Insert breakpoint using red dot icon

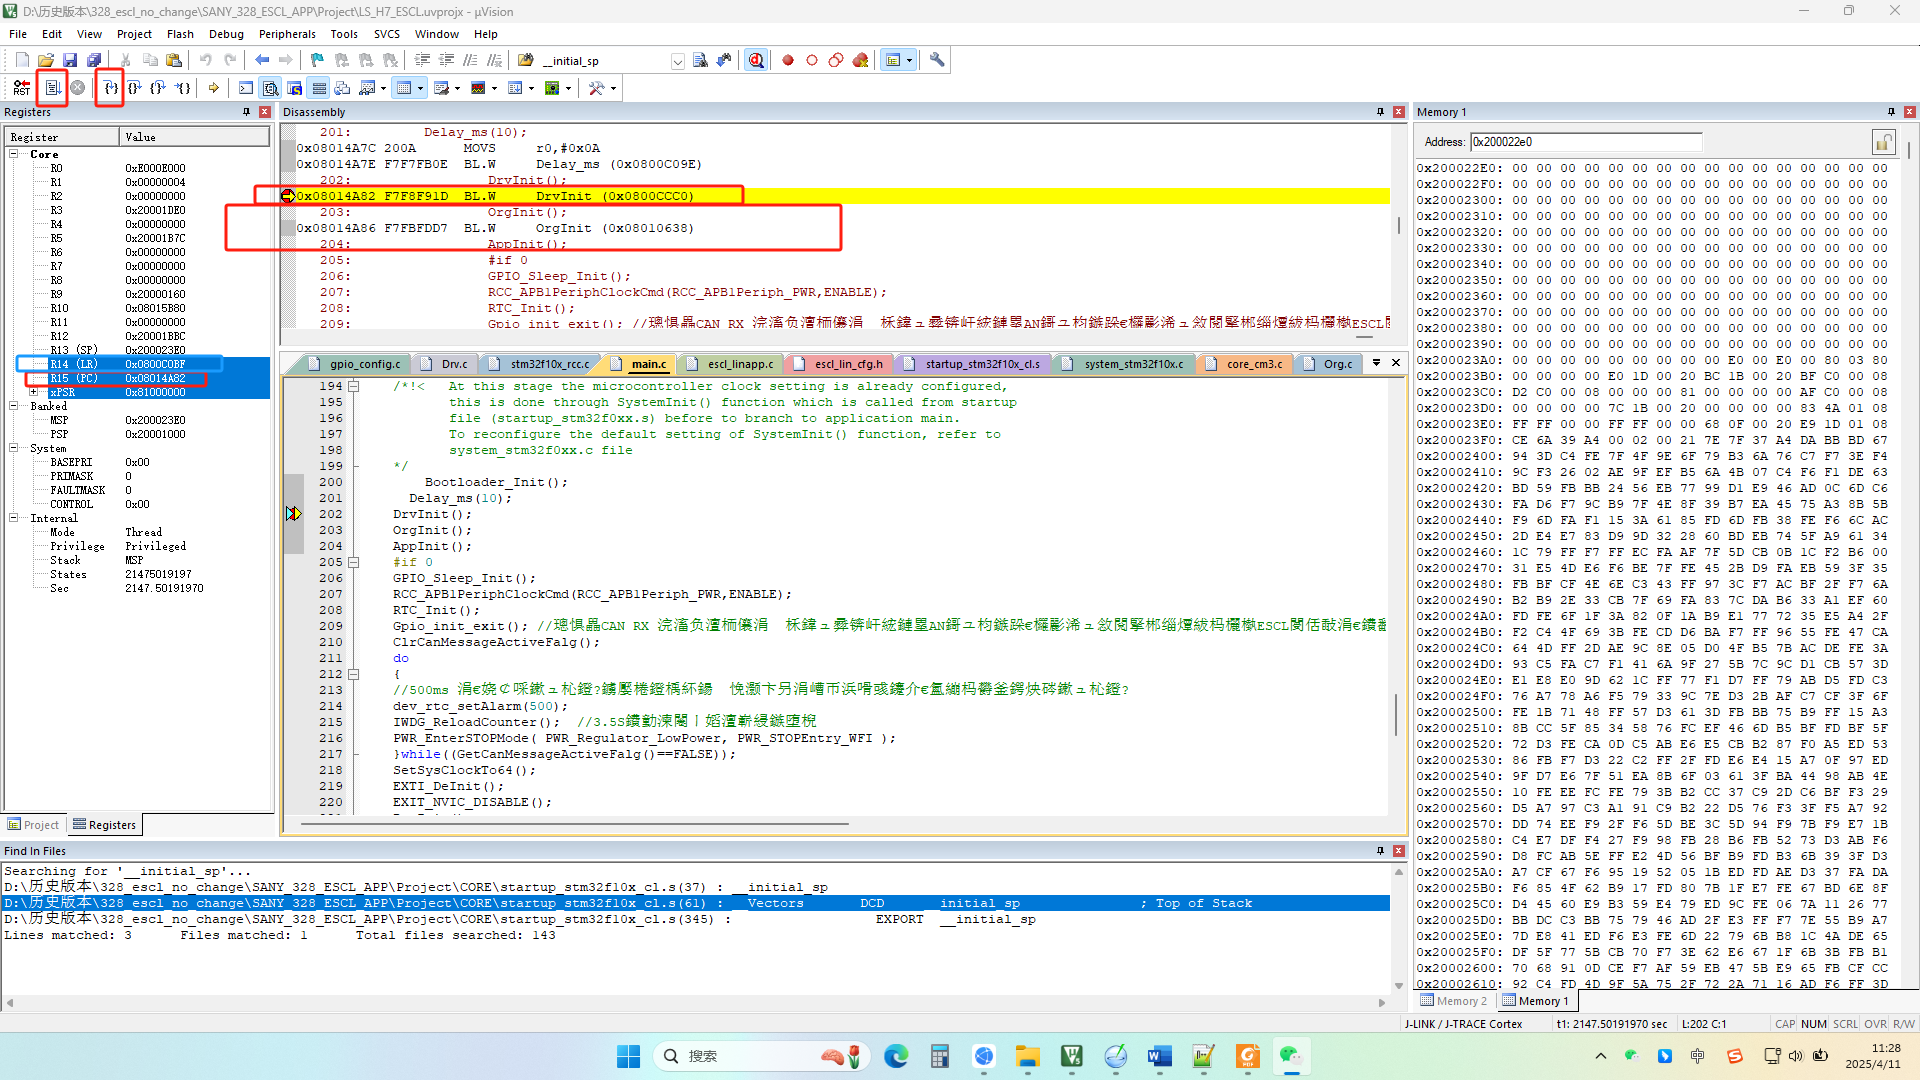pos(788,60)
